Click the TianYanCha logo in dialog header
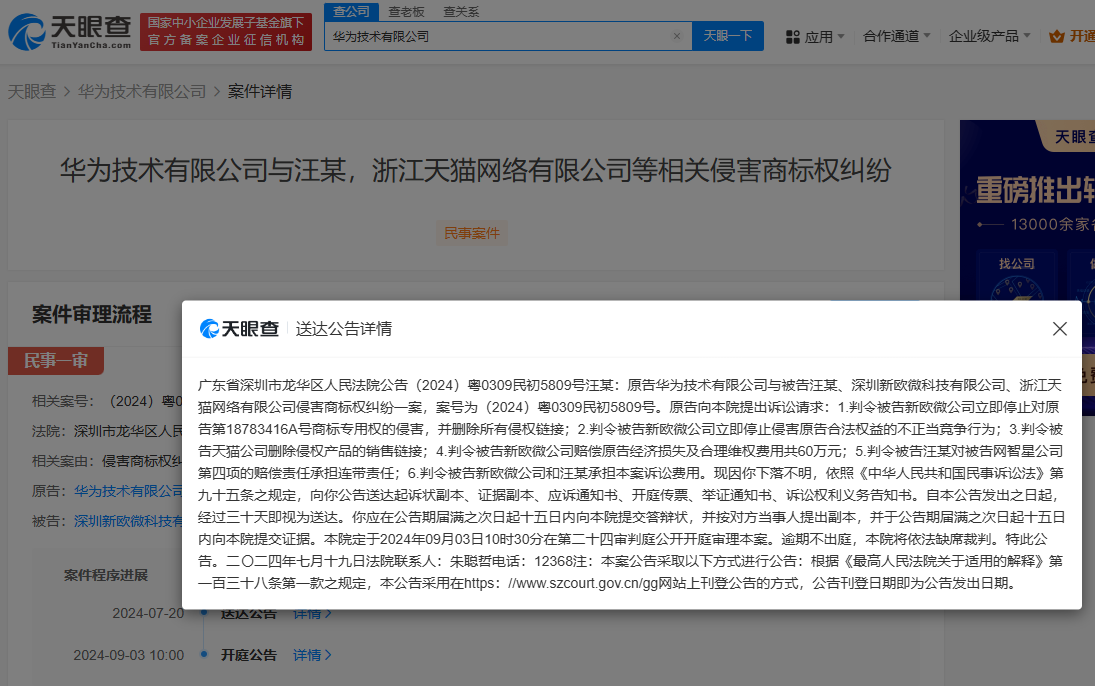 239,328
